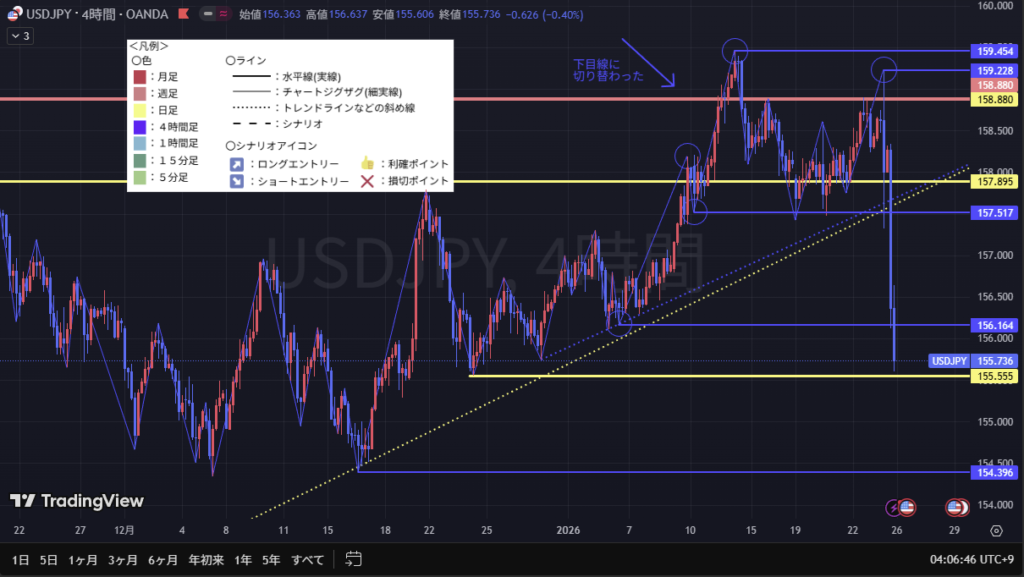Switch range to 年初来
The height and width of the screenshot is (577, 1024).
coord(200,559)
